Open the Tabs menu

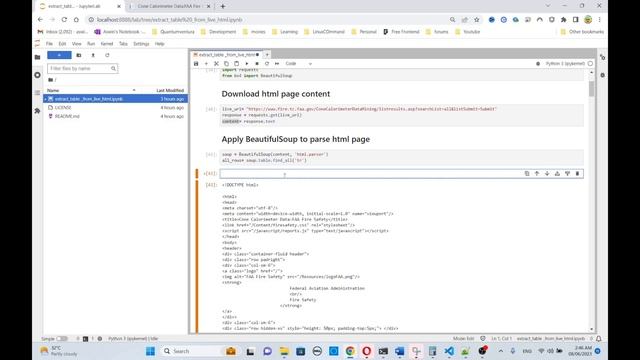[x=123, y=44]
